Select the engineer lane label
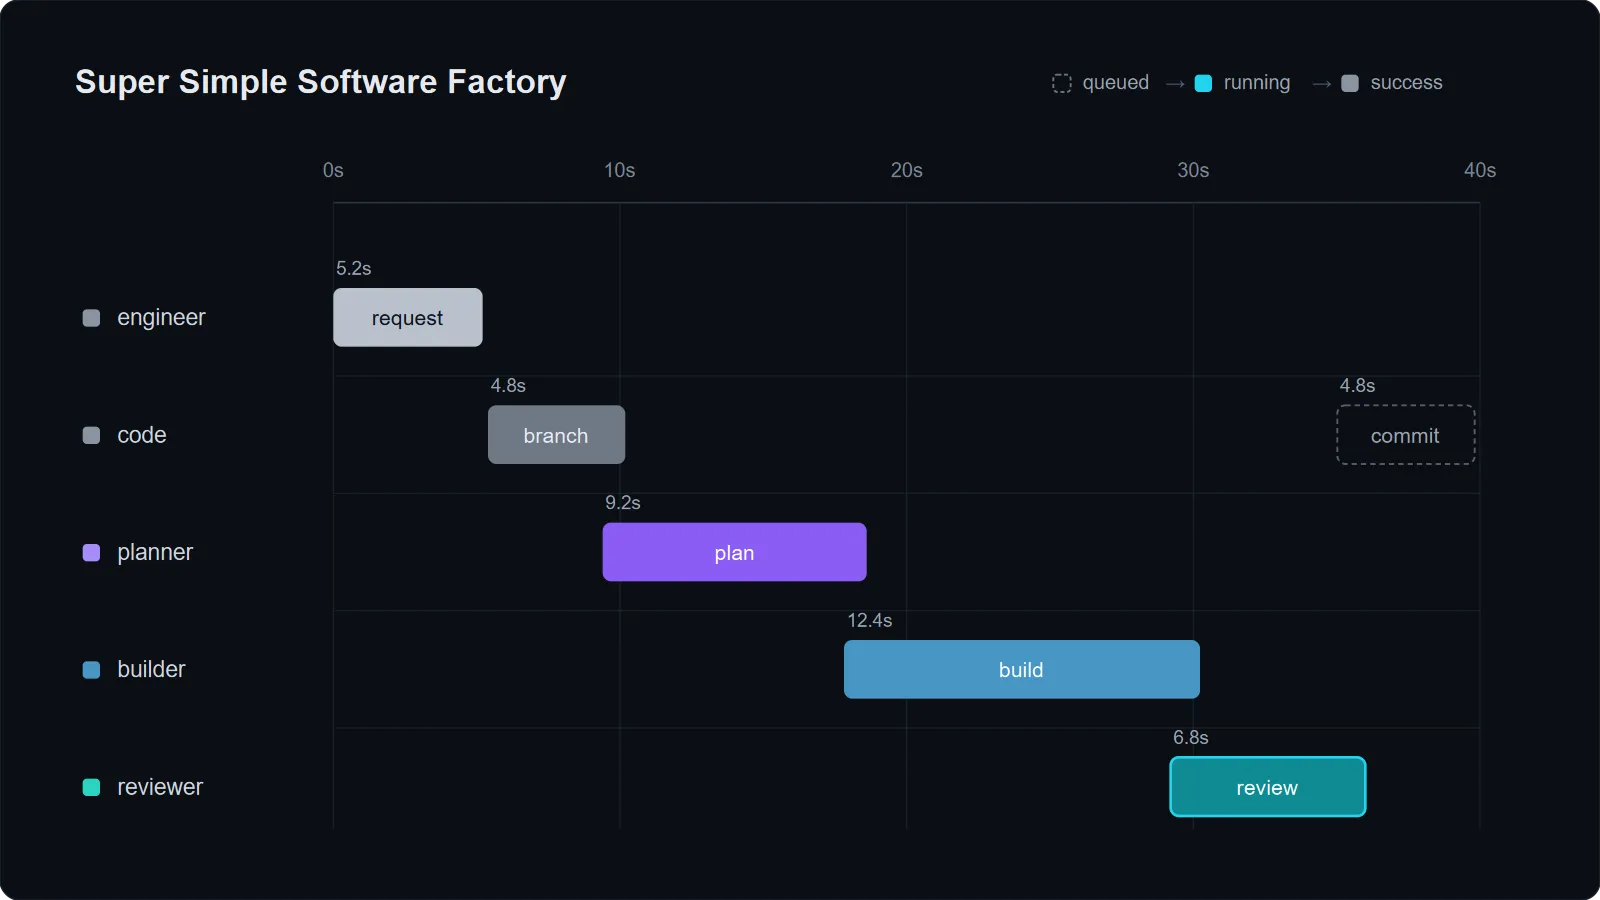 (x=161, y=318)
